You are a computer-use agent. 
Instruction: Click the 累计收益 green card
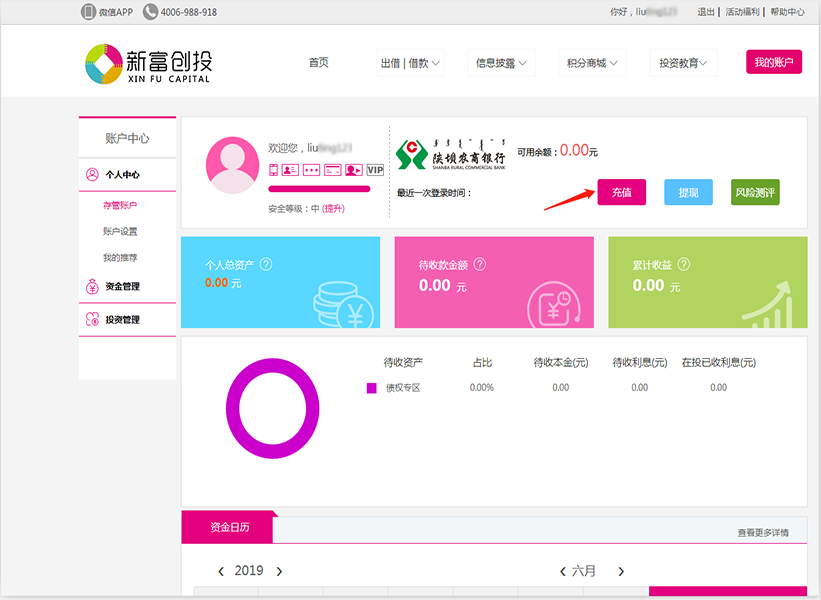click(708, 282)
